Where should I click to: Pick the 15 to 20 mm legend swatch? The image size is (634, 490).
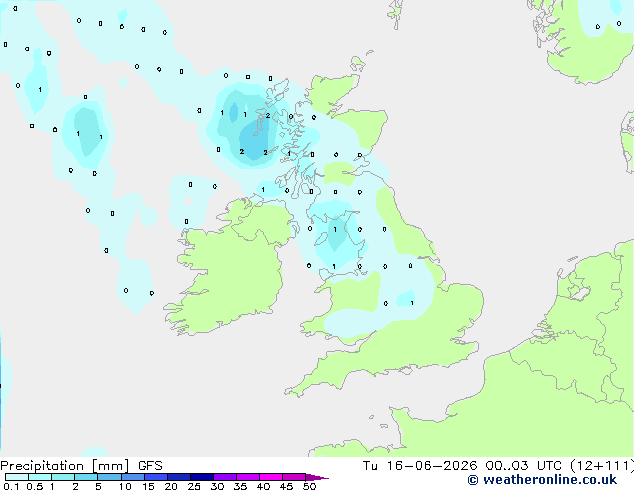156,477
